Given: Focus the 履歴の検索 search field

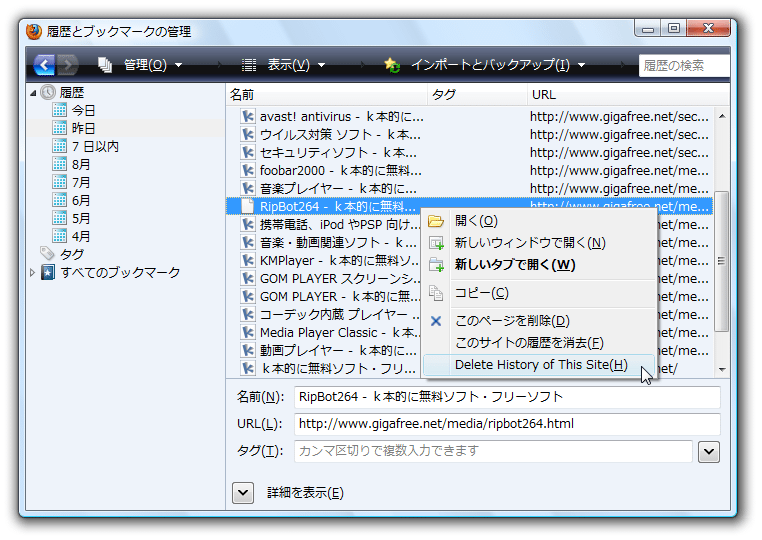Looking at the screenshot, I should (684, 65).
